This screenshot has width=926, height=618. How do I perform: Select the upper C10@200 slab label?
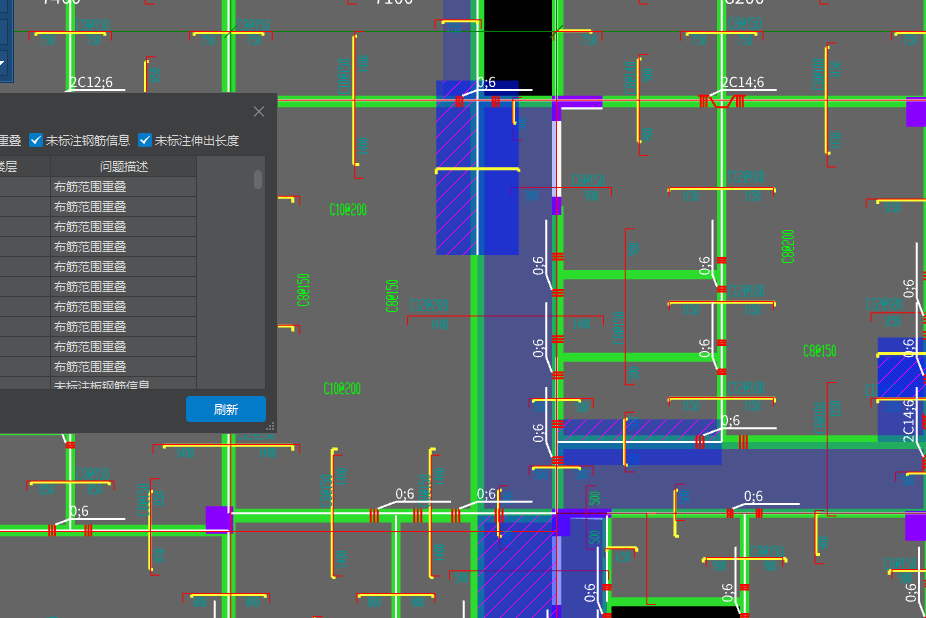tap(348, 210)
